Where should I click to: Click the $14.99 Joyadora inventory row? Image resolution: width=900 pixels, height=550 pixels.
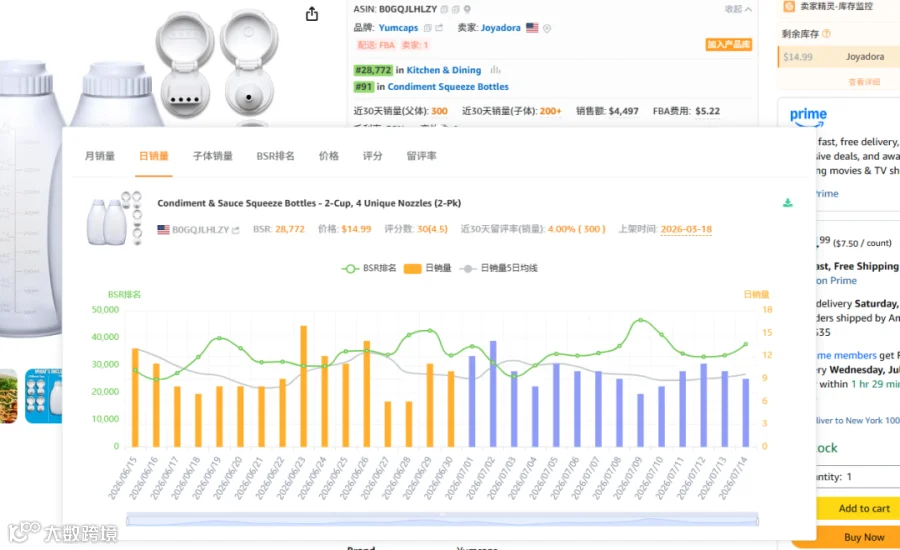[838, 57]
